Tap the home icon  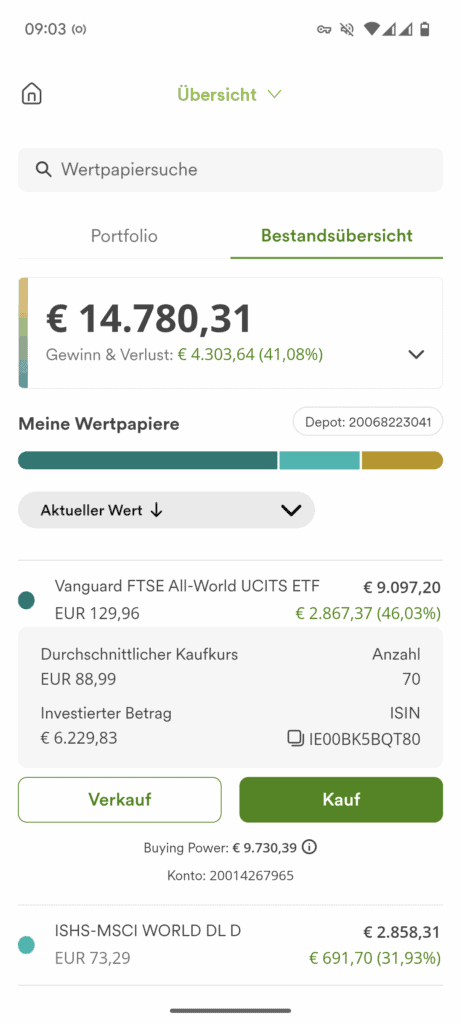click(31, 94)
